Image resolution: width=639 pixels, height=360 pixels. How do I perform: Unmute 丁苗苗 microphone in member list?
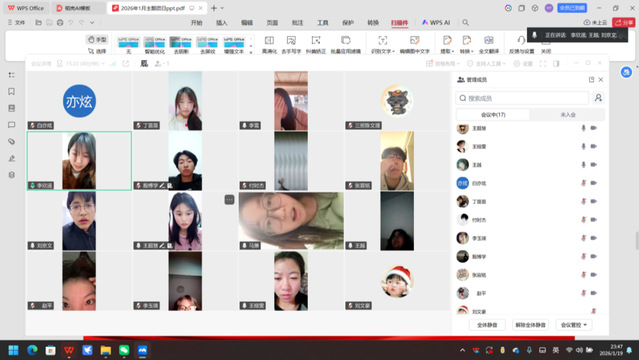click(584, 201)
